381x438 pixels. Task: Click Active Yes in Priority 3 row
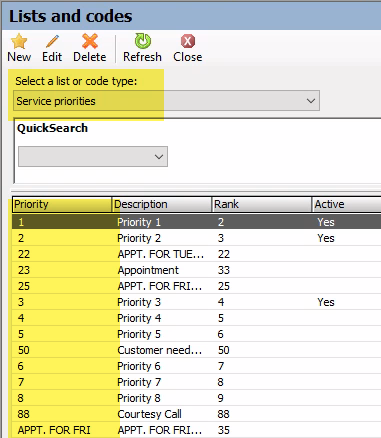pyautogui.click(x=326, y=302)
